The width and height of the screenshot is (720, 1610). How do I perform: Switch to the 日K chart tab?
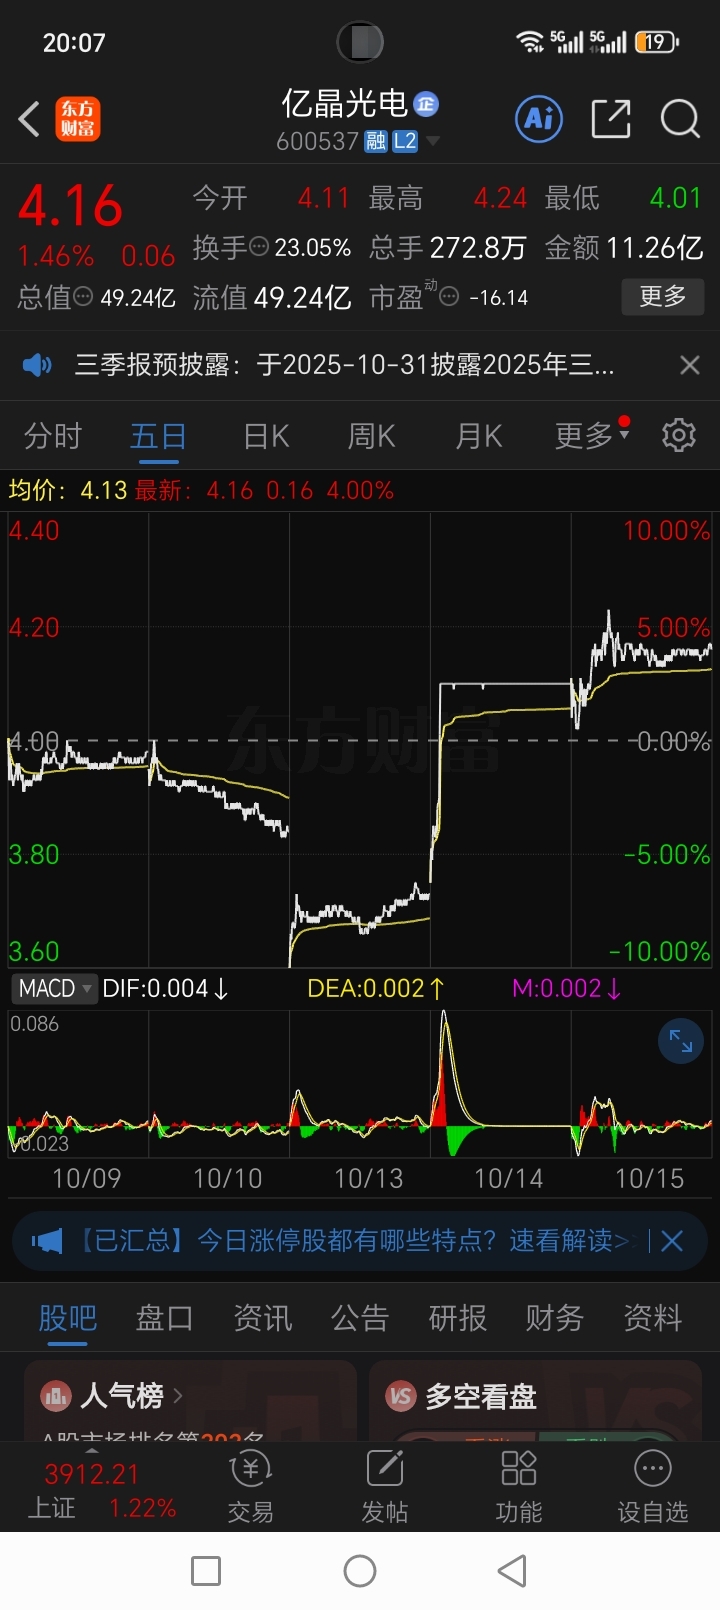click(266, 436)
